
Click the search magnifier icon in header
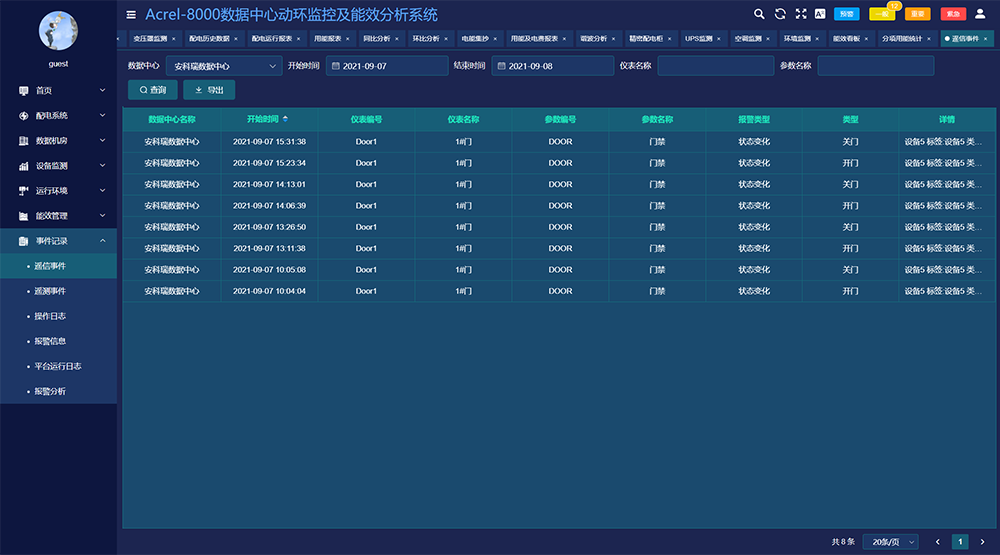(x=759, y=14)
